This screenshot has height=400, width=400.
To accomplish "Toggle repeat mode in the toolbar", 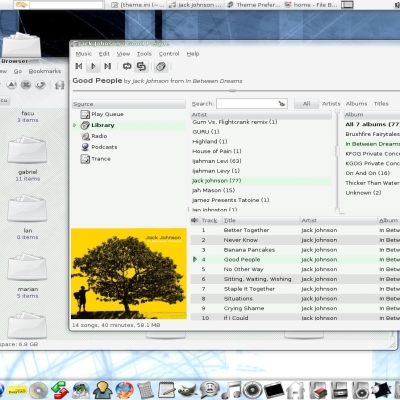I will (127, 66).
